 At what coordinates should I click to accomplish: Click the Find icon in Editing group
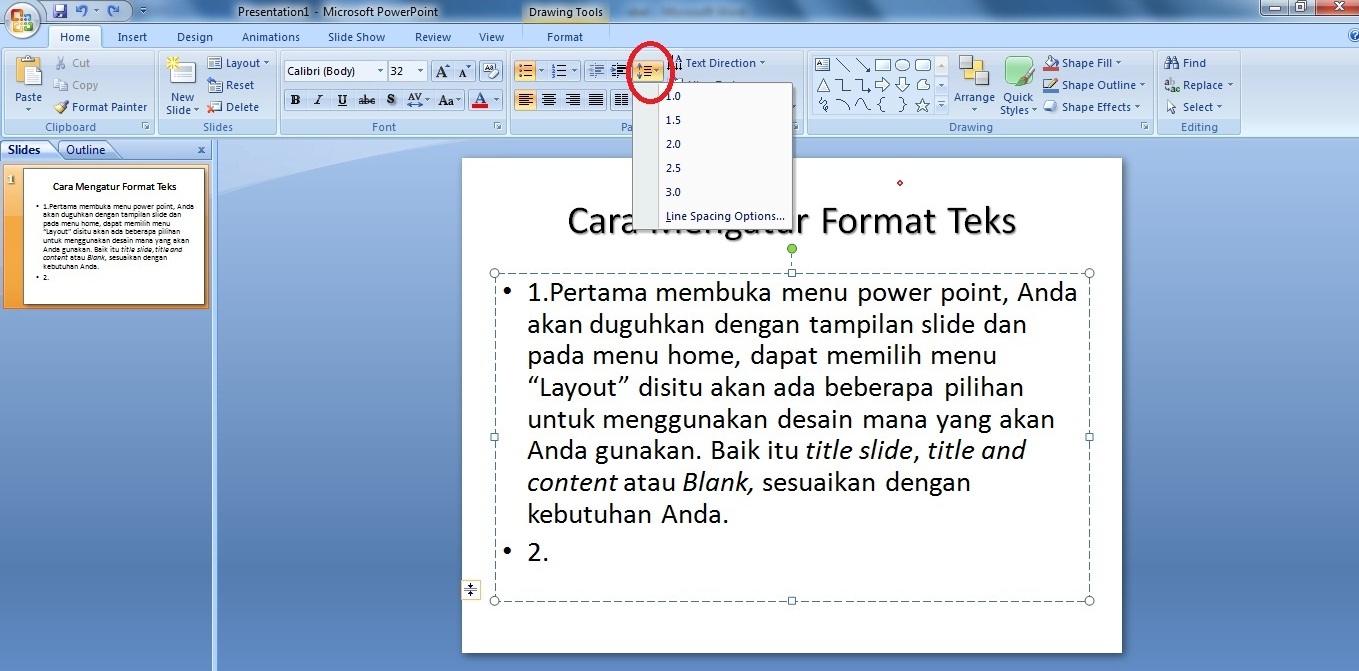1184,62
